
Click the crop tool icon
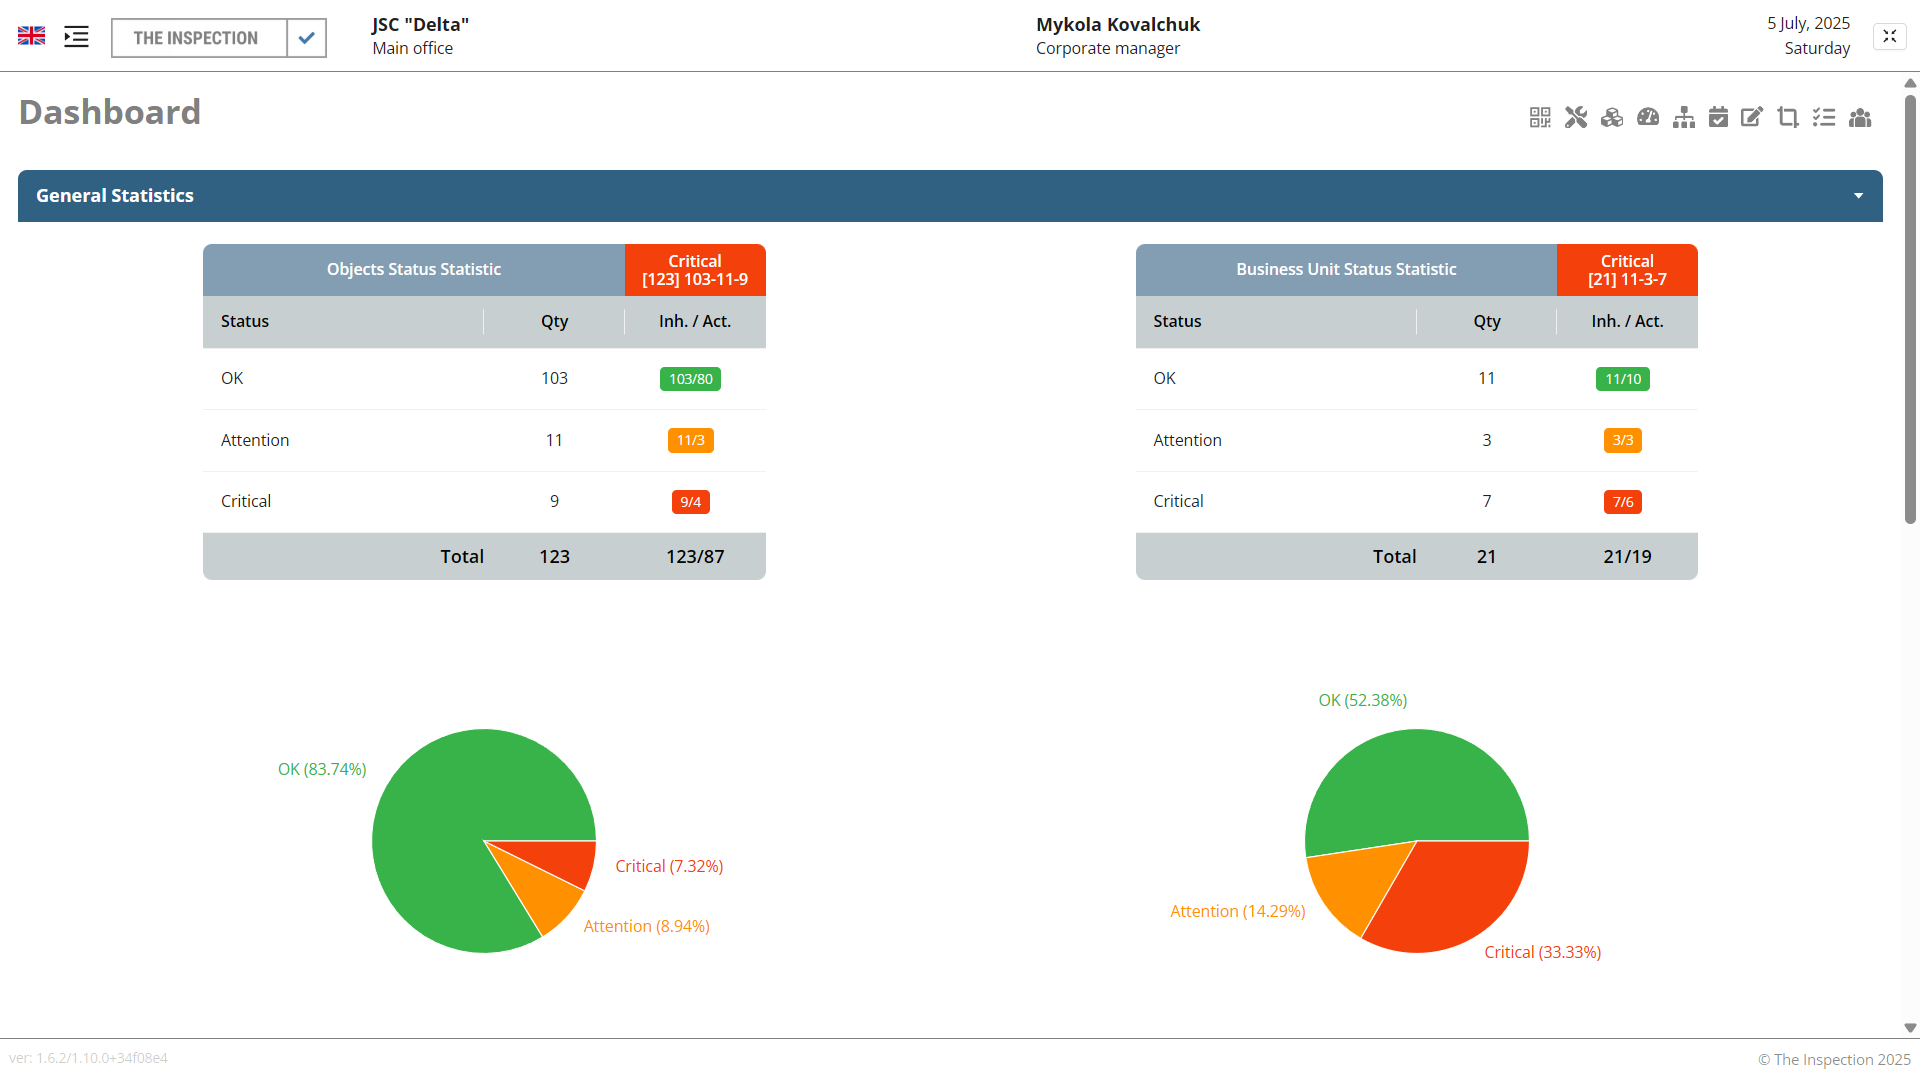(1787, 117)
